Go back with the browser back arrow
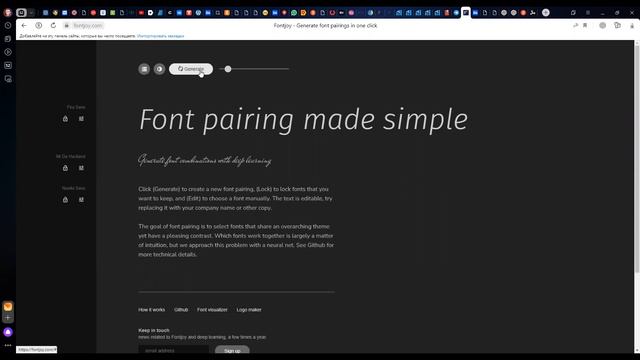 click(x=24, y=25)
